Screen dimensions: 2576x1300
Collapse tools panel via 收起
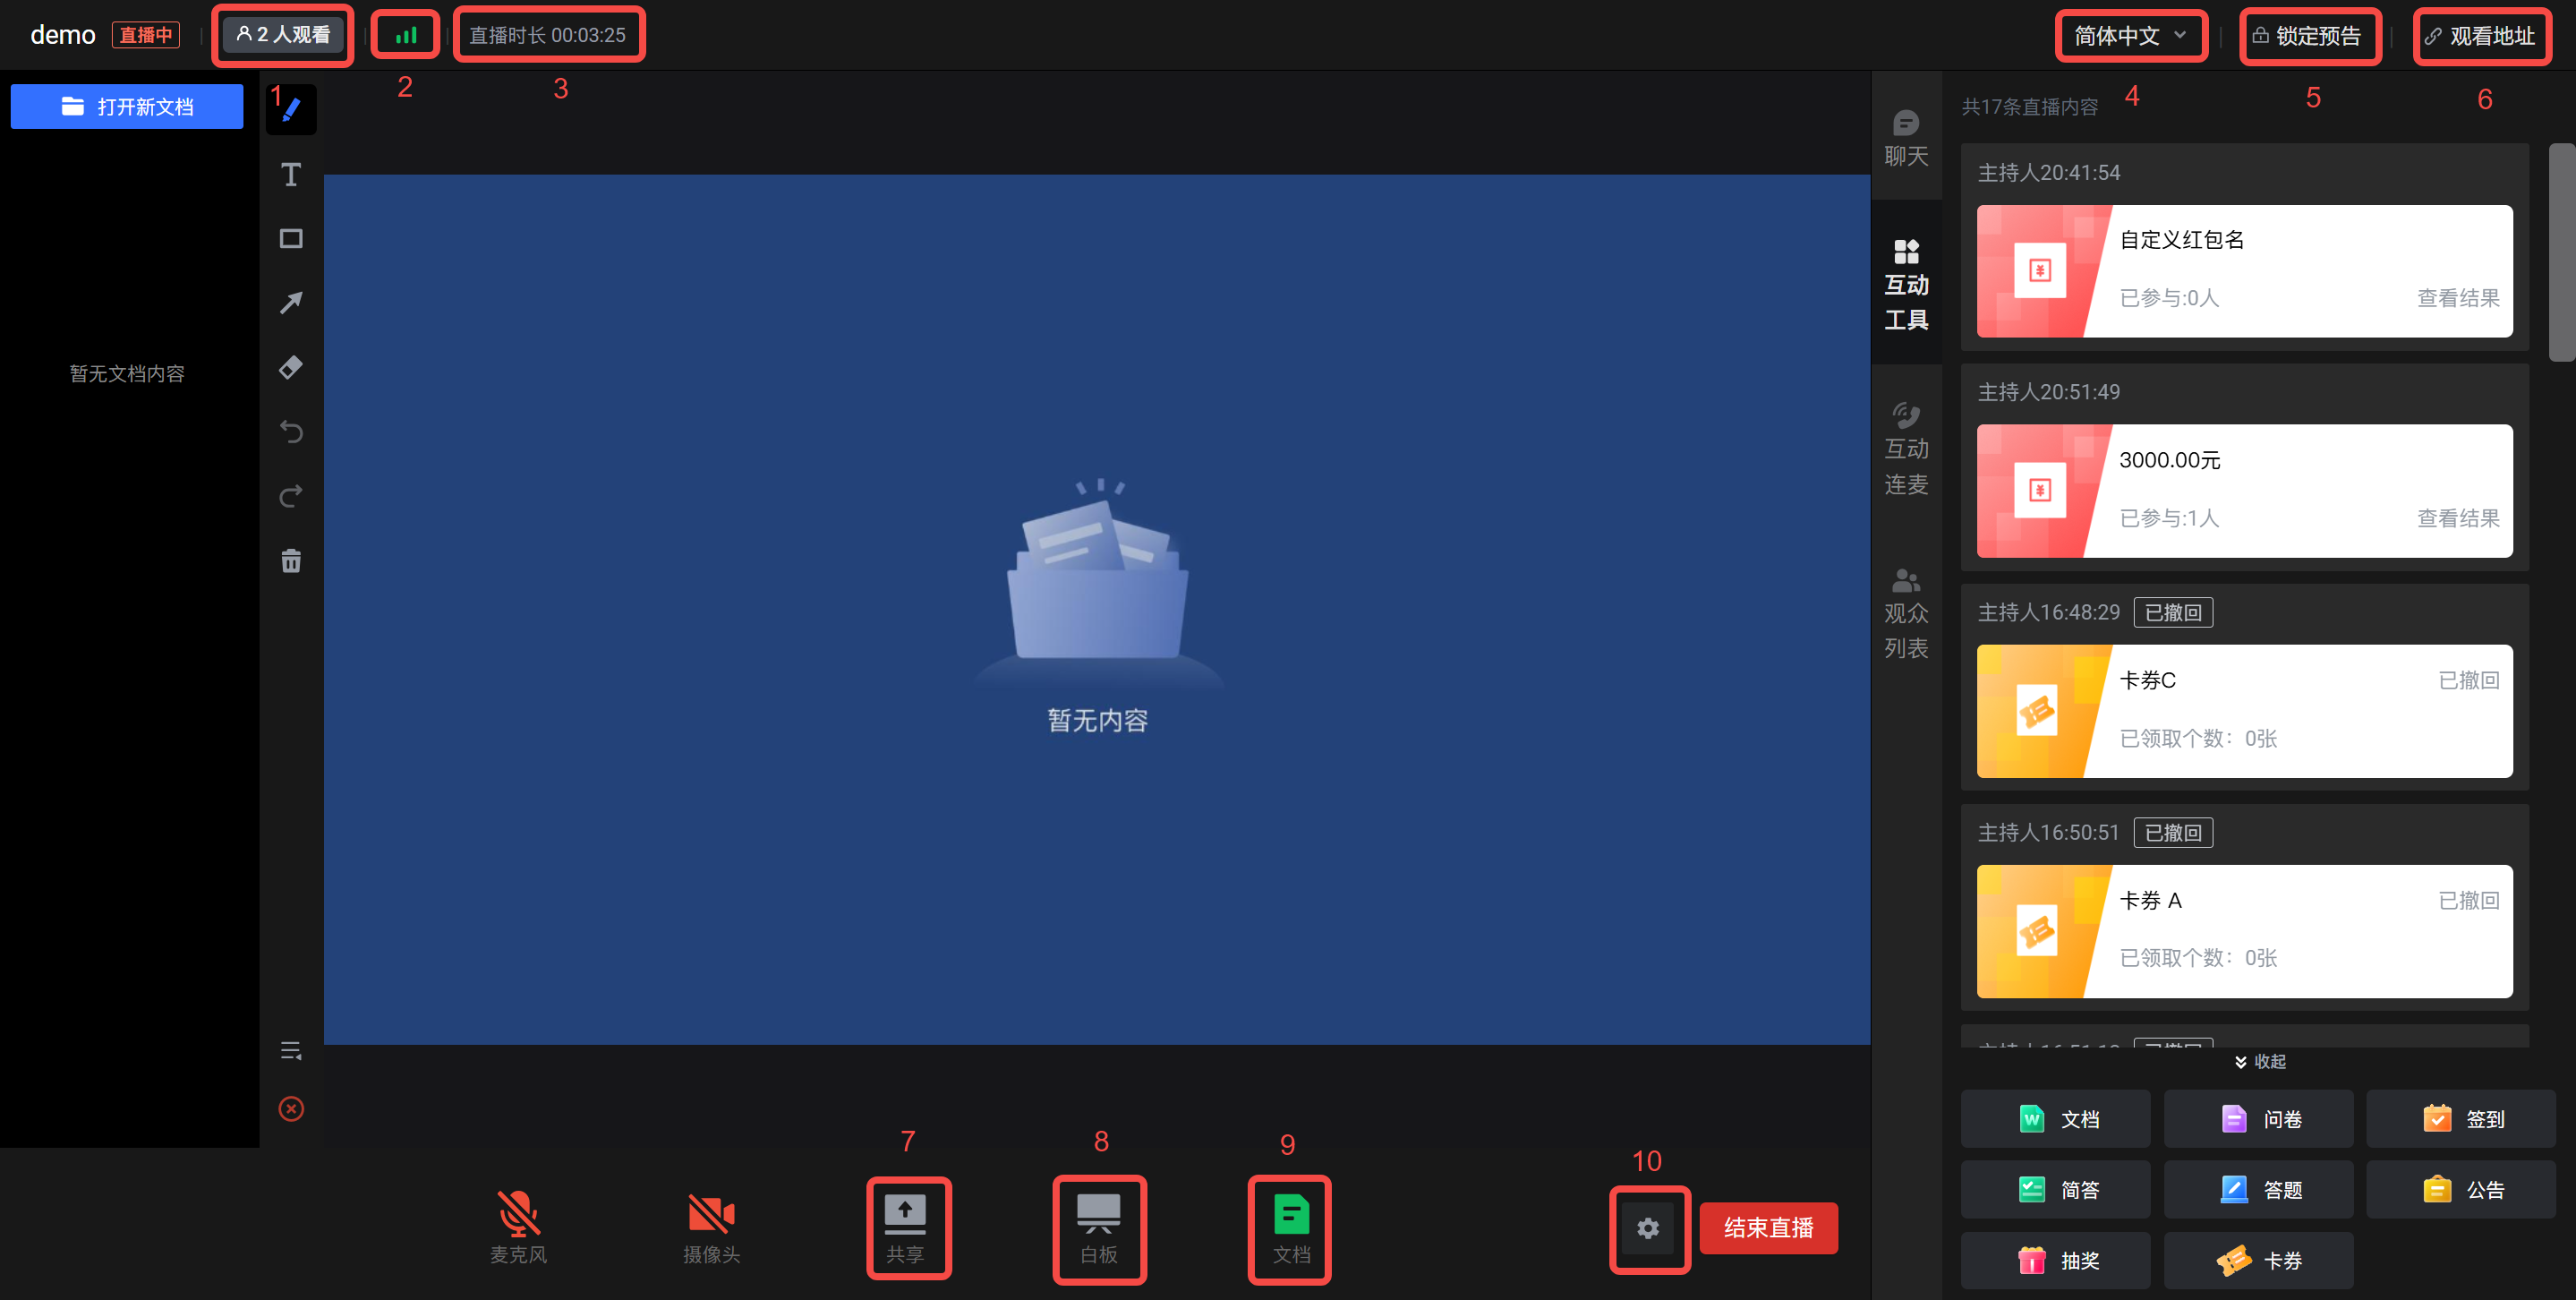click(2260, 1061)
